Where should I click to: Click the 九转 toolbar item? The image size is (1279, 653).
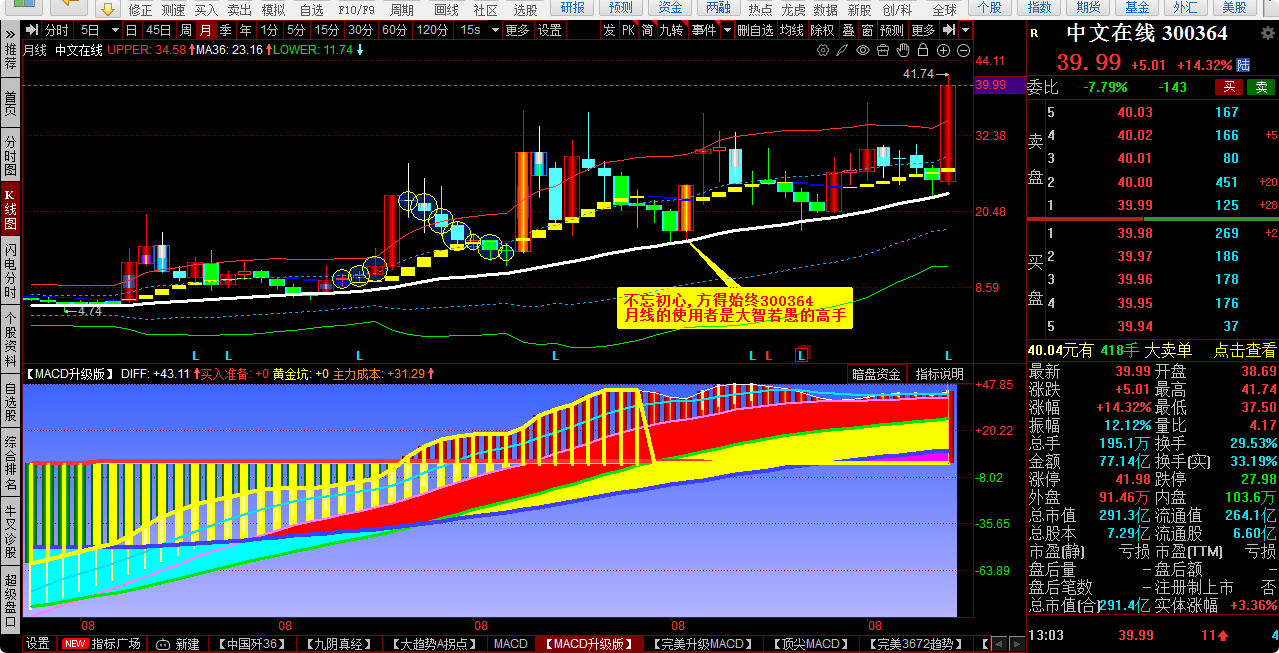(671, 30)
